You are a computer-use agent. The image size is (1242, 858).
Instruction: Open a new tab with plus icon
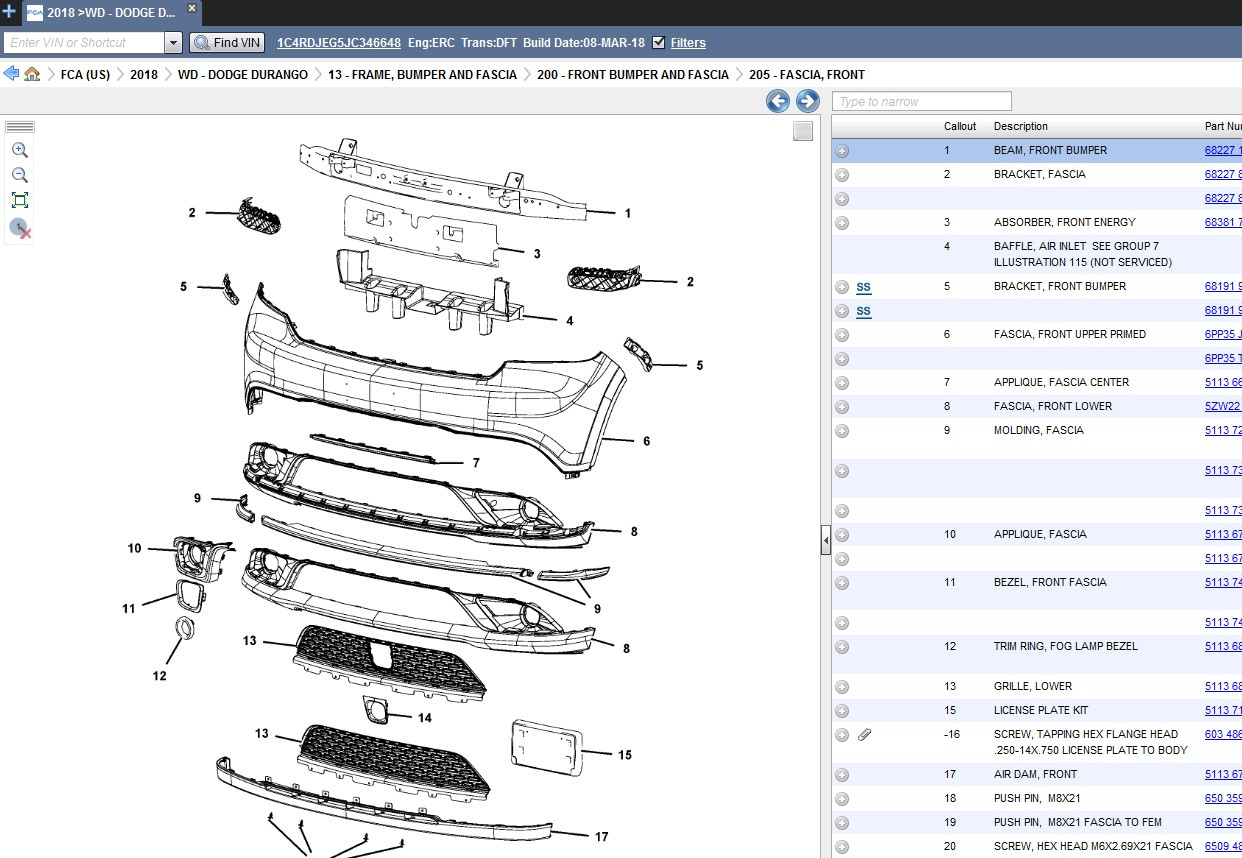[9, 12]
